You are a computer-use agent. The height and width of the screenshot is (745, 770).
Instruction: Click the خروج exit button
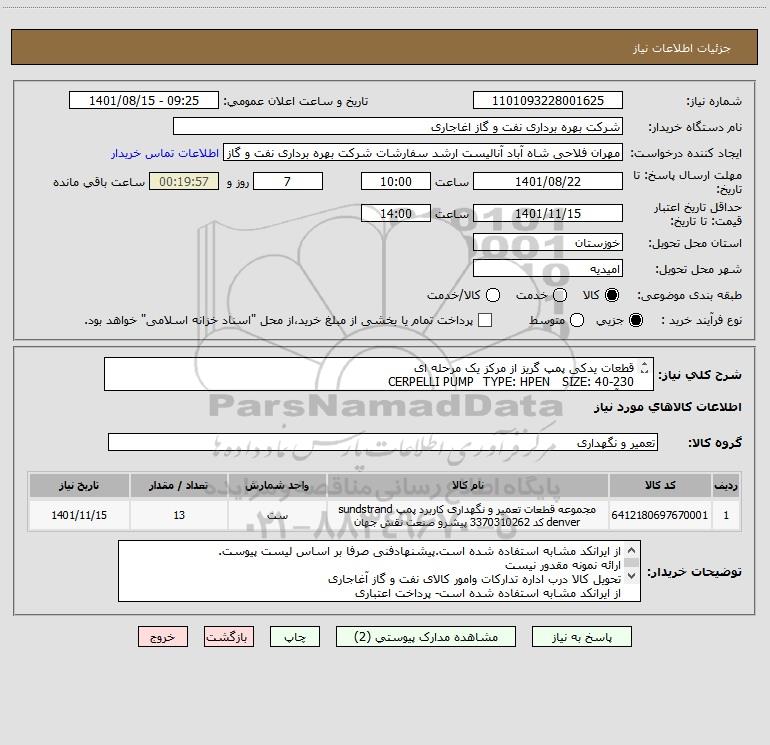tap(163, 636)
